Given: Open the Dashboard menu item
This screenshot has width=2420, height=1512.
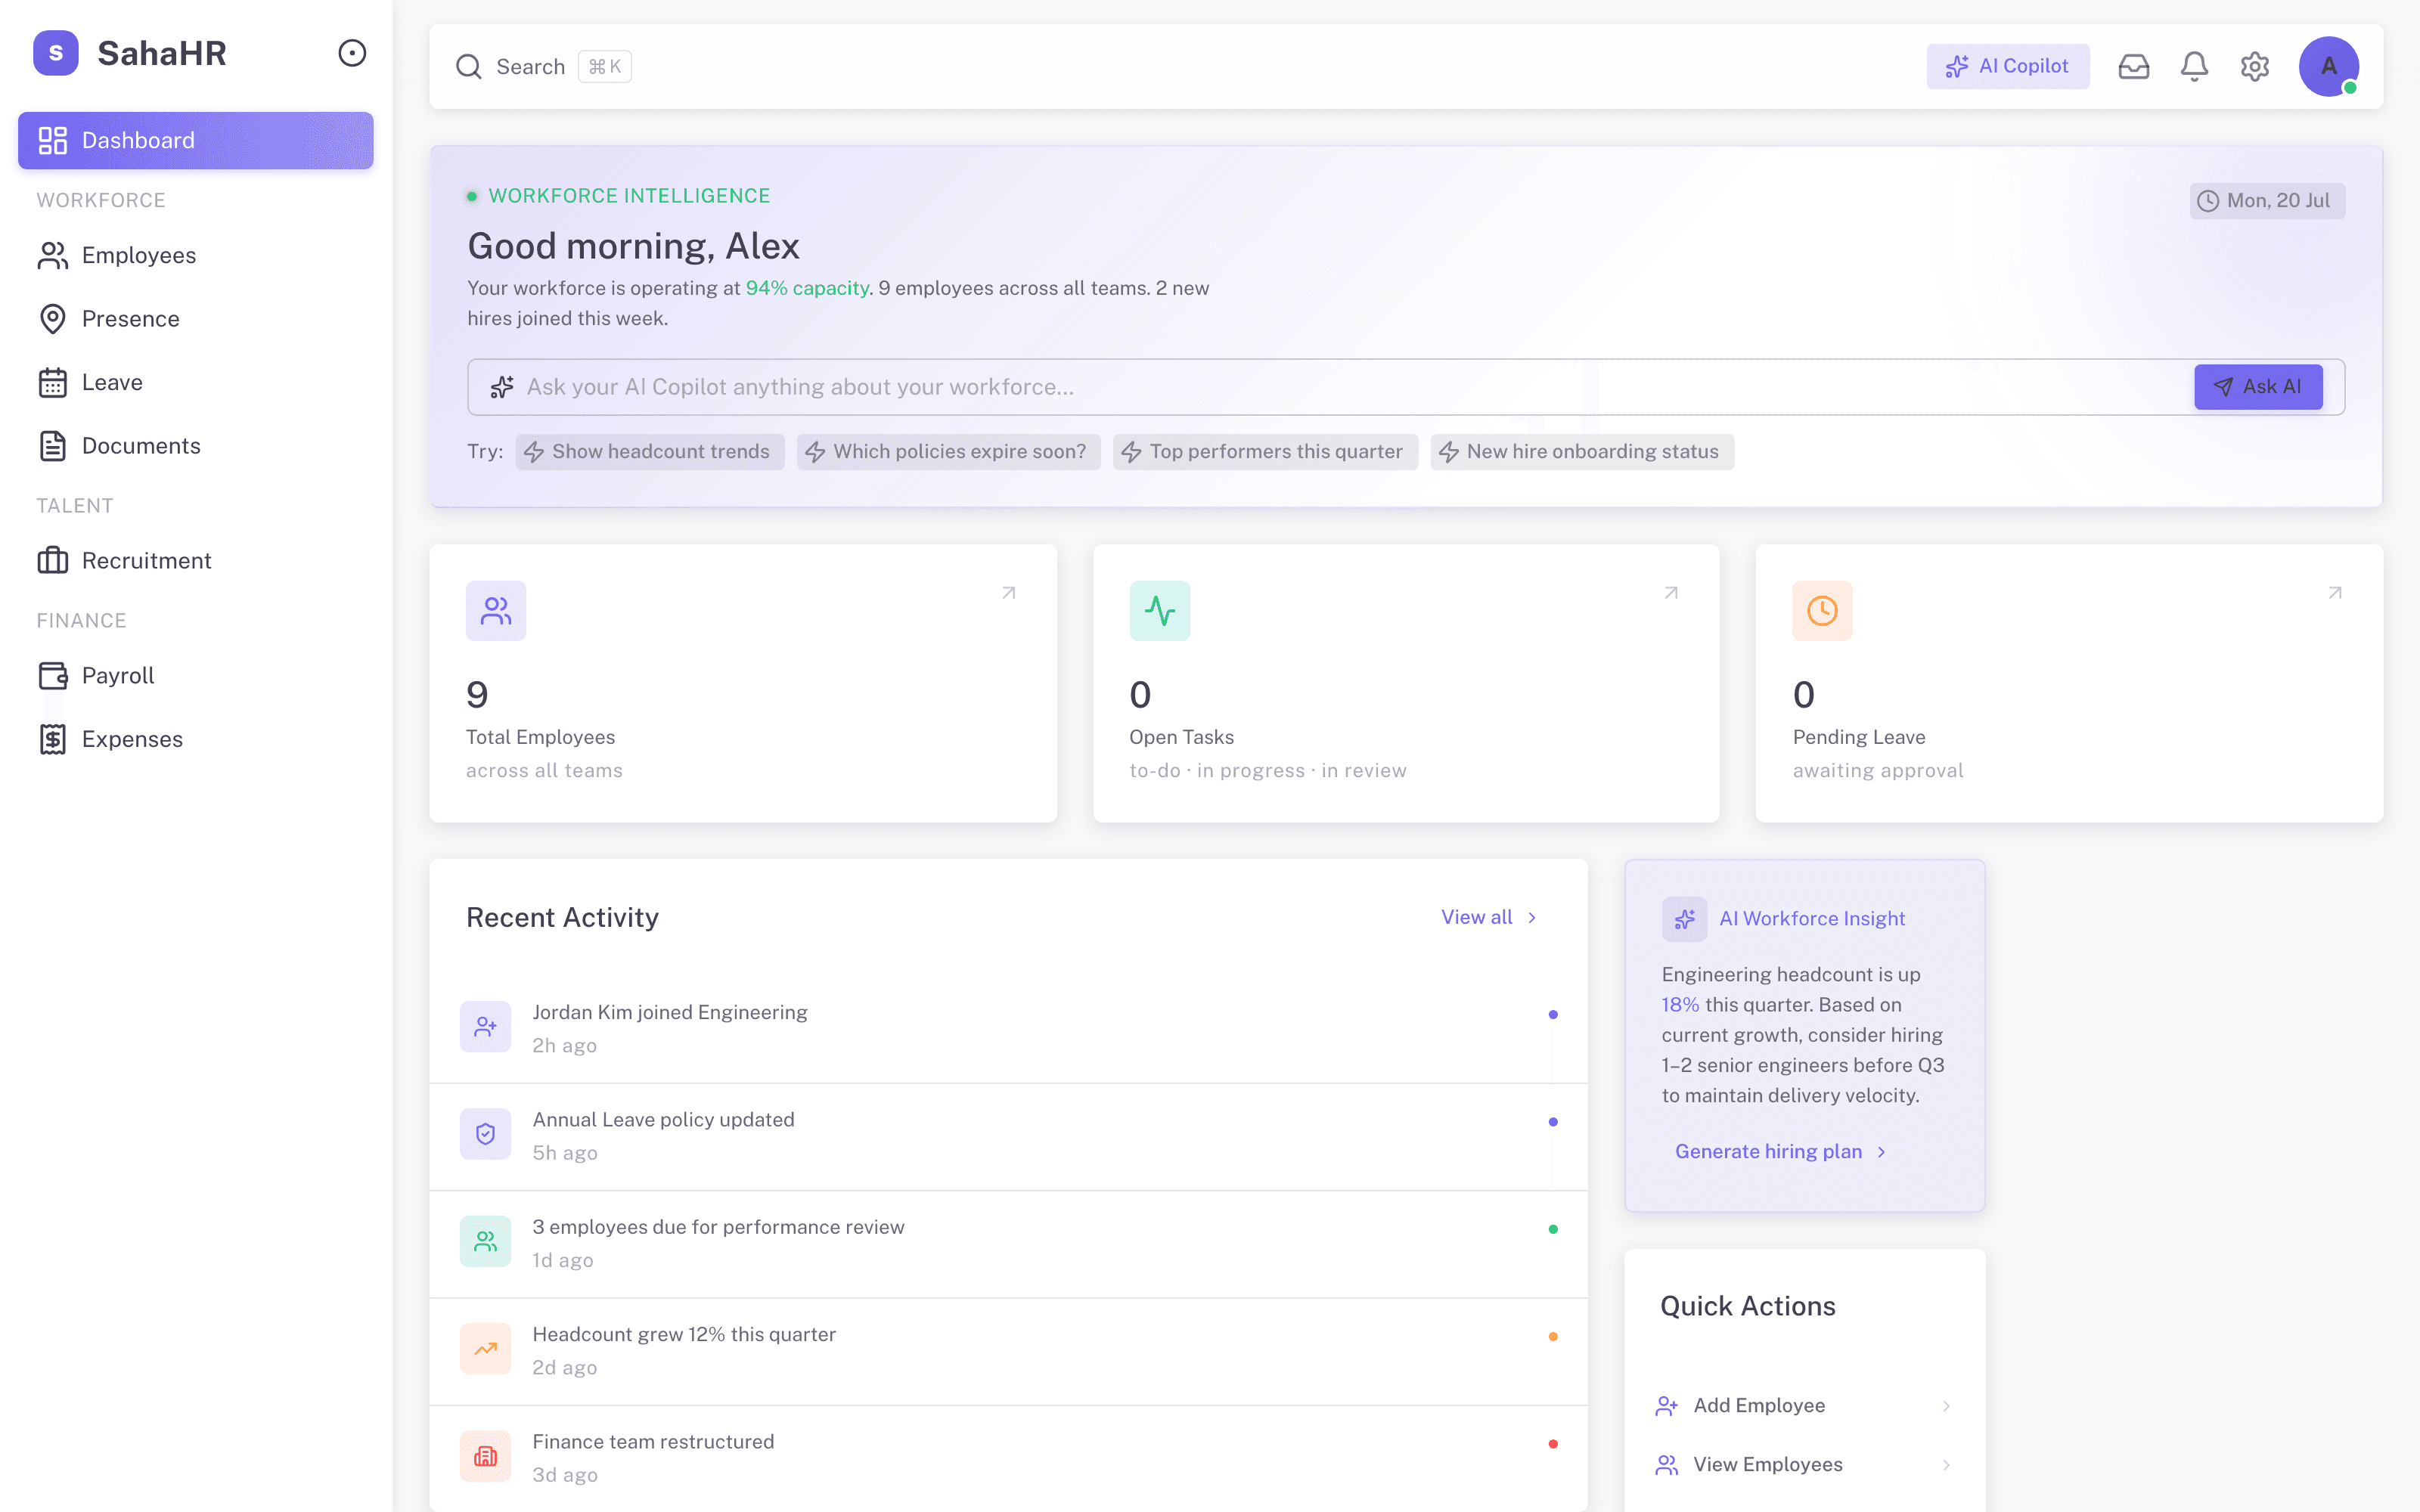Looking at the screenshot, I should click(x=196, y=140).
